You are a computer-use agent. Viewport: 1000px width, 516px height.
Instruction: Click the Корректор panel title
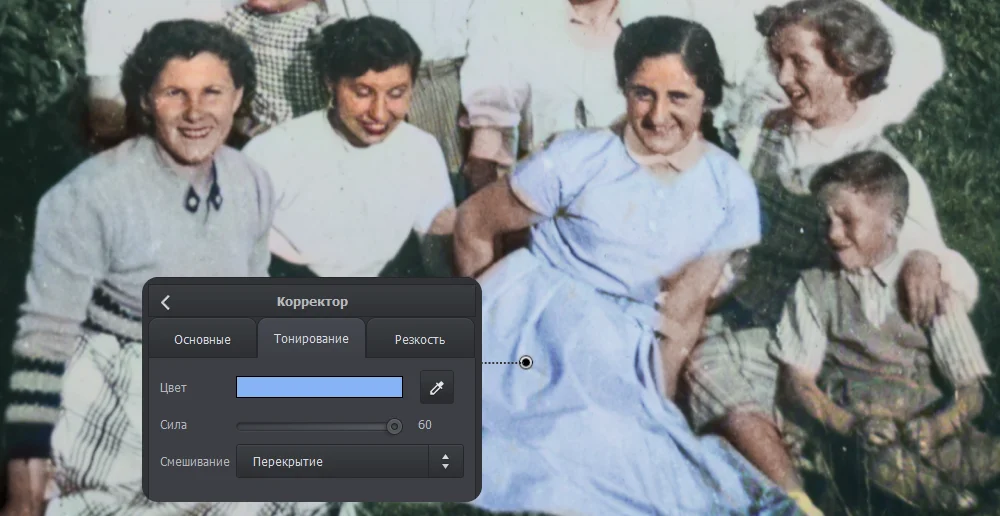(x=312, y=302)
